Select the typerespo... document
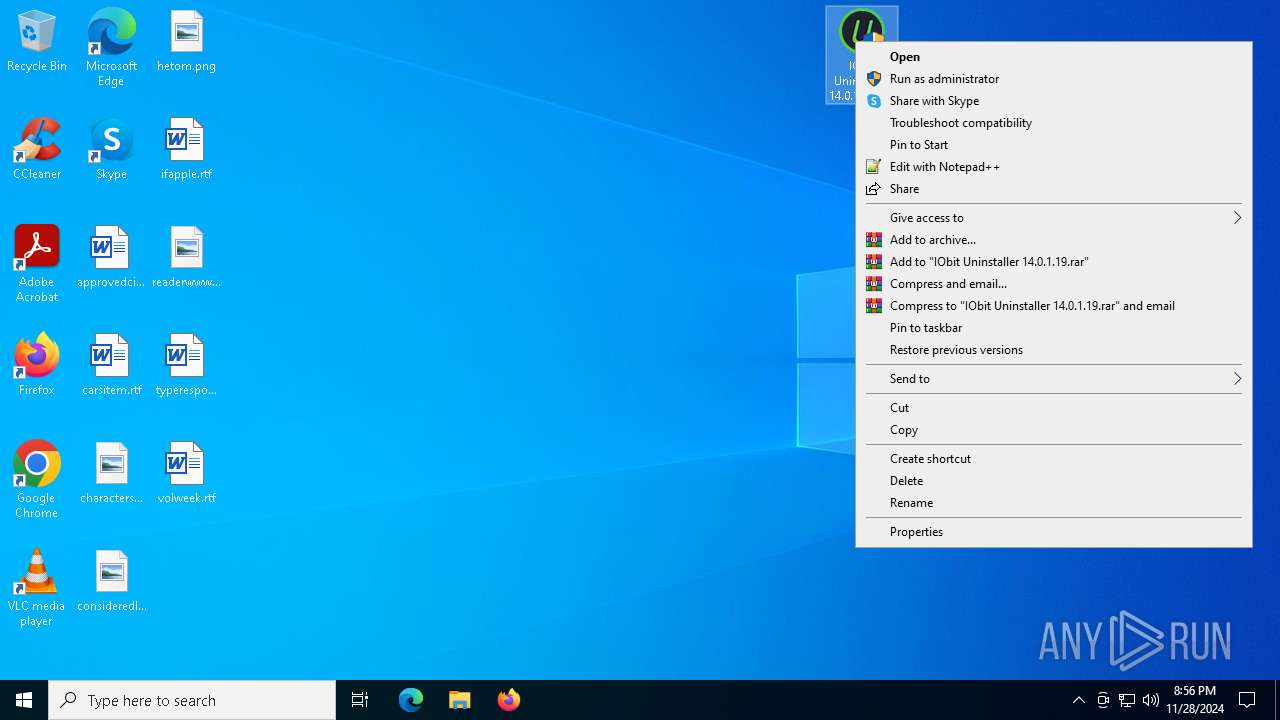1280x720 pixels. click(186, 366)
